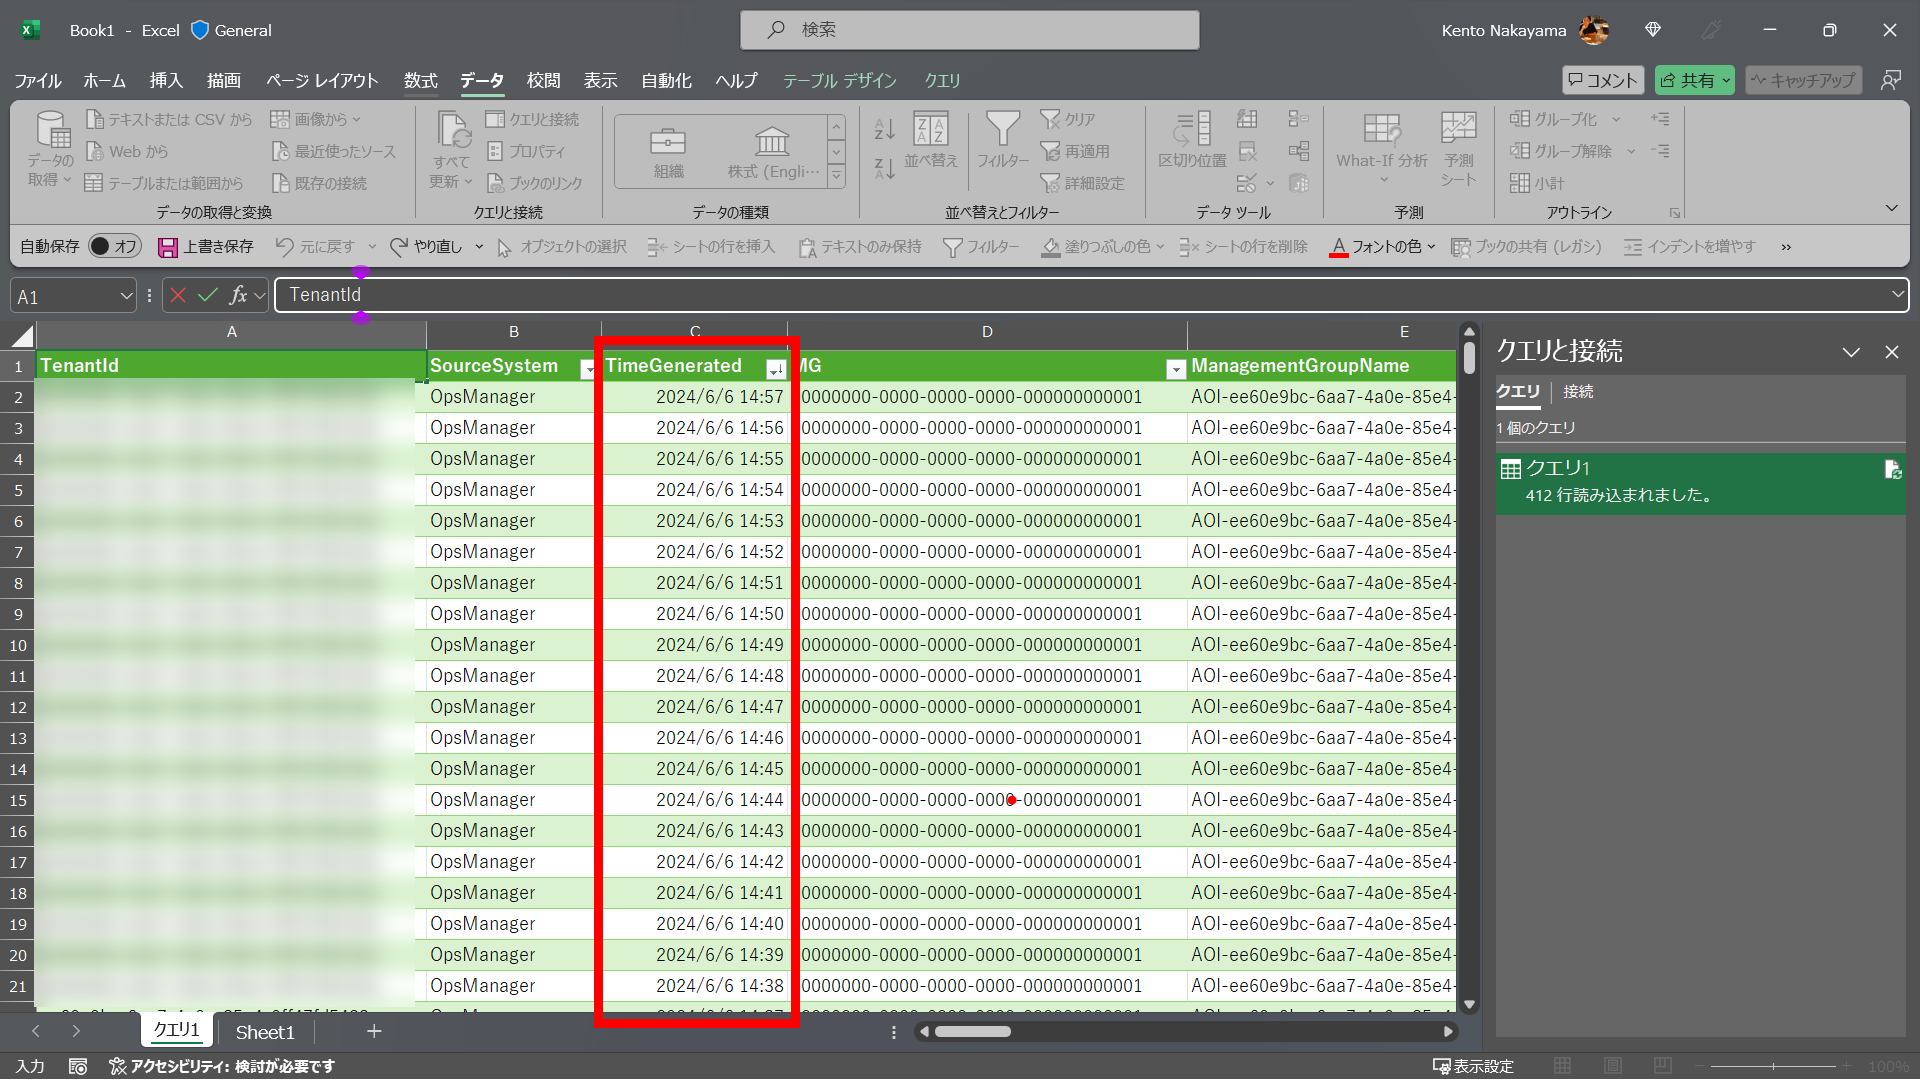The height and width of the screenshot is (1080, 1920).
Task: Open フォントの色 dropdown arrow
Action: point(1431,246)
